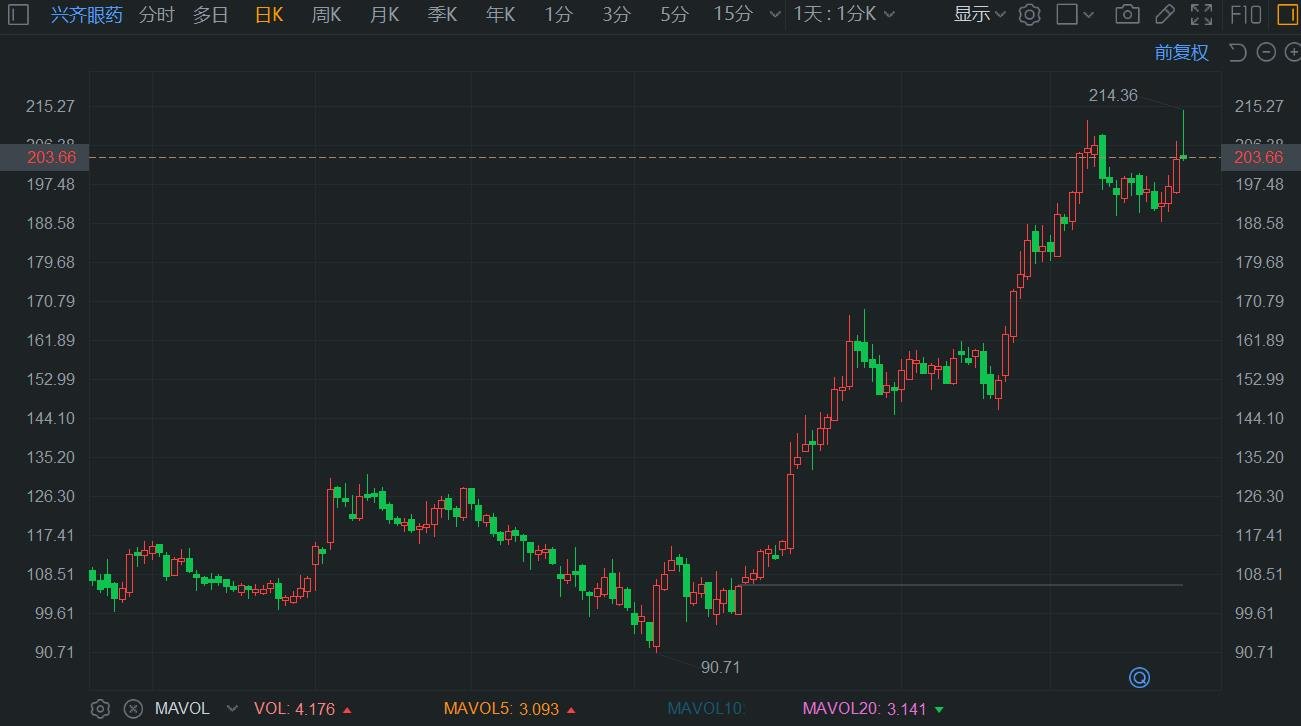Open the 显示 display dropdown
This screenshot has height=726, width=1301.
(x=979, y=14)
